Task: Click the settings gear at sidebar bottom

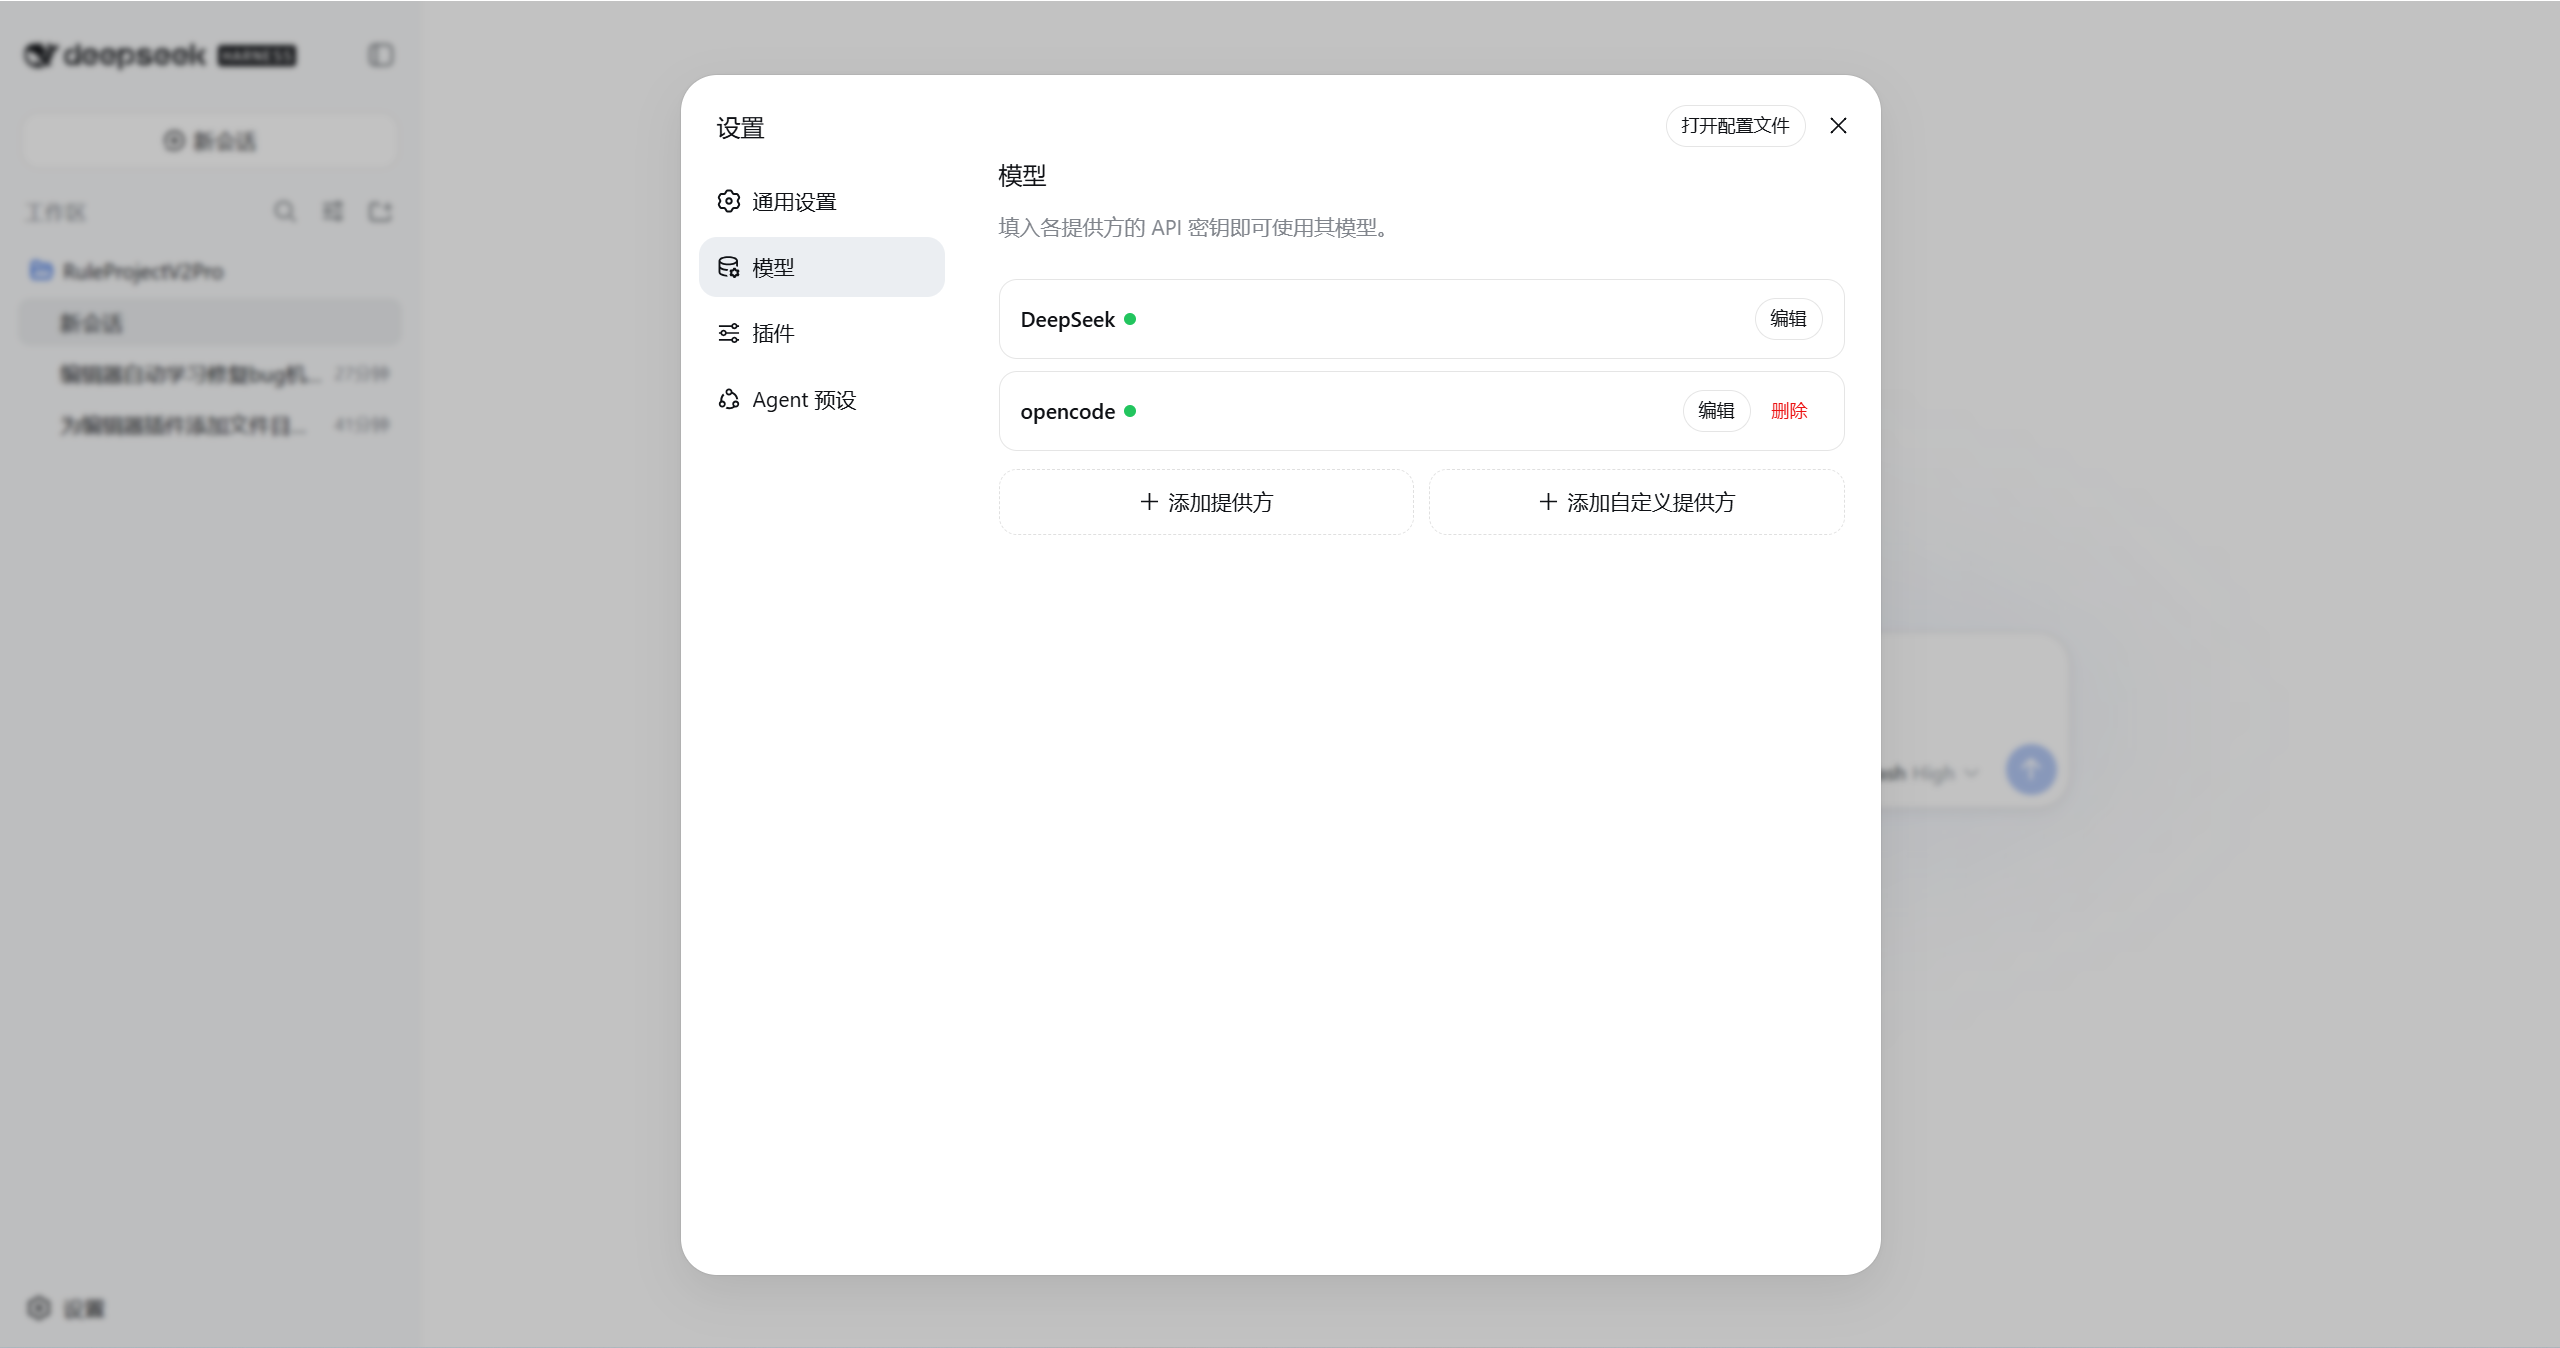Action: click(39, 1308)
